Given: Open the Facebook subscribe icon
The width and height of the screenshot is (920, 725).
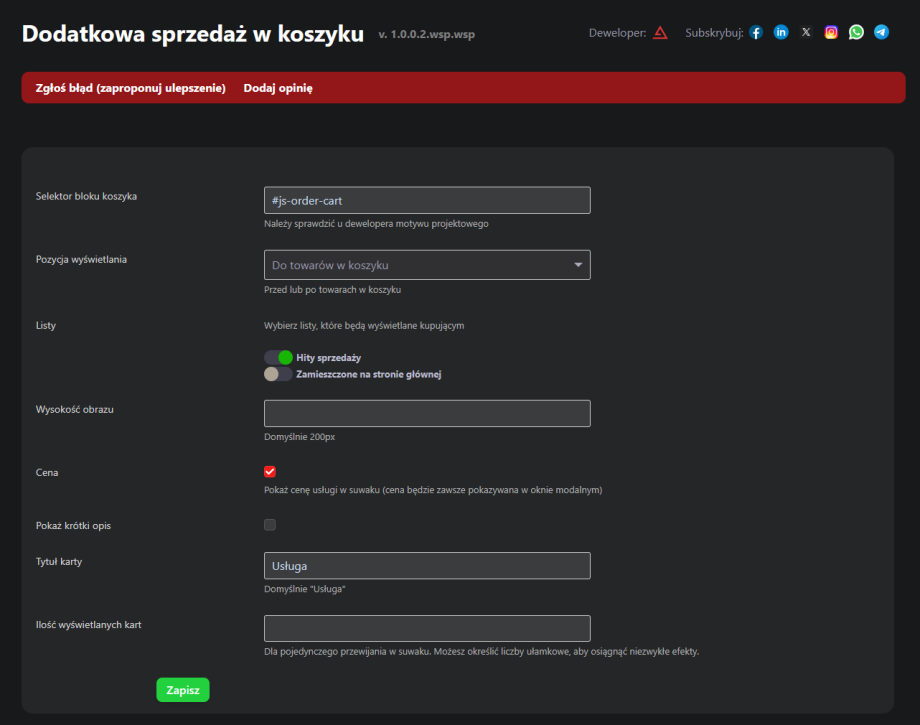Looking at the screenshot, I should point(756,32).
